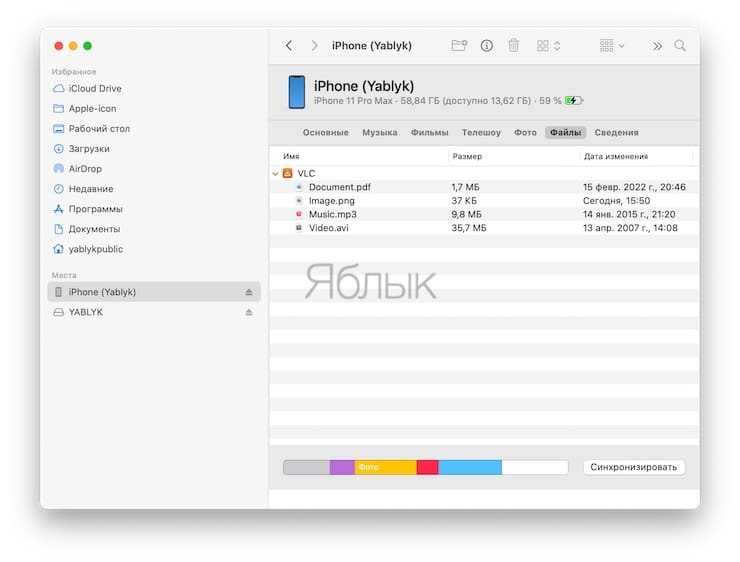Click the gray storage bar segment

point(306,468)
